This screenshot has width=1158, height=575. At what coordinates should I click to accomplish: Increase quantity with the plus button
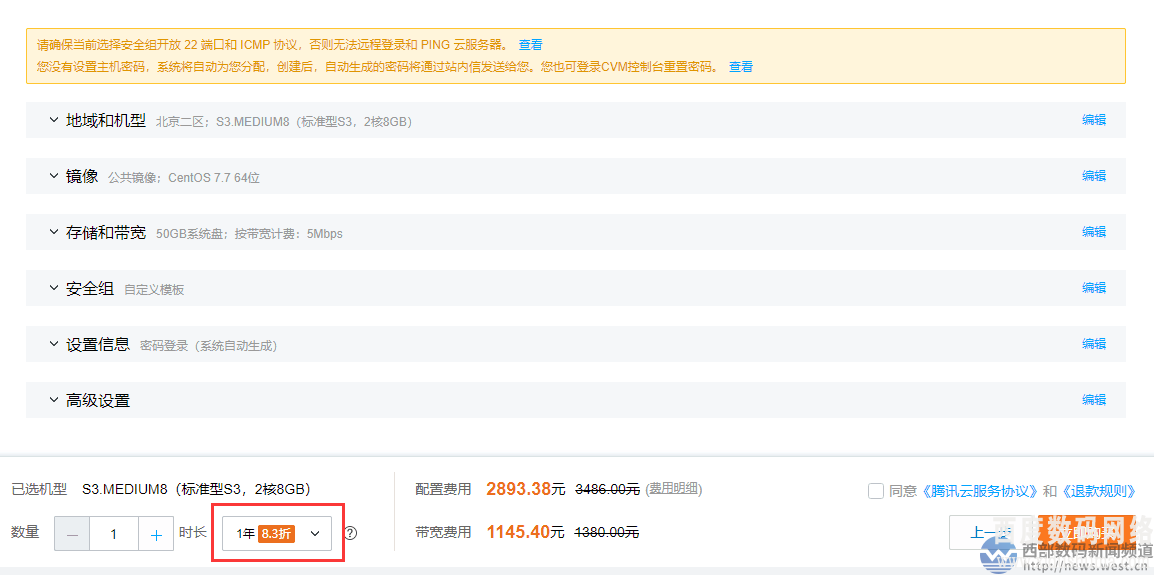click(156, 534)
